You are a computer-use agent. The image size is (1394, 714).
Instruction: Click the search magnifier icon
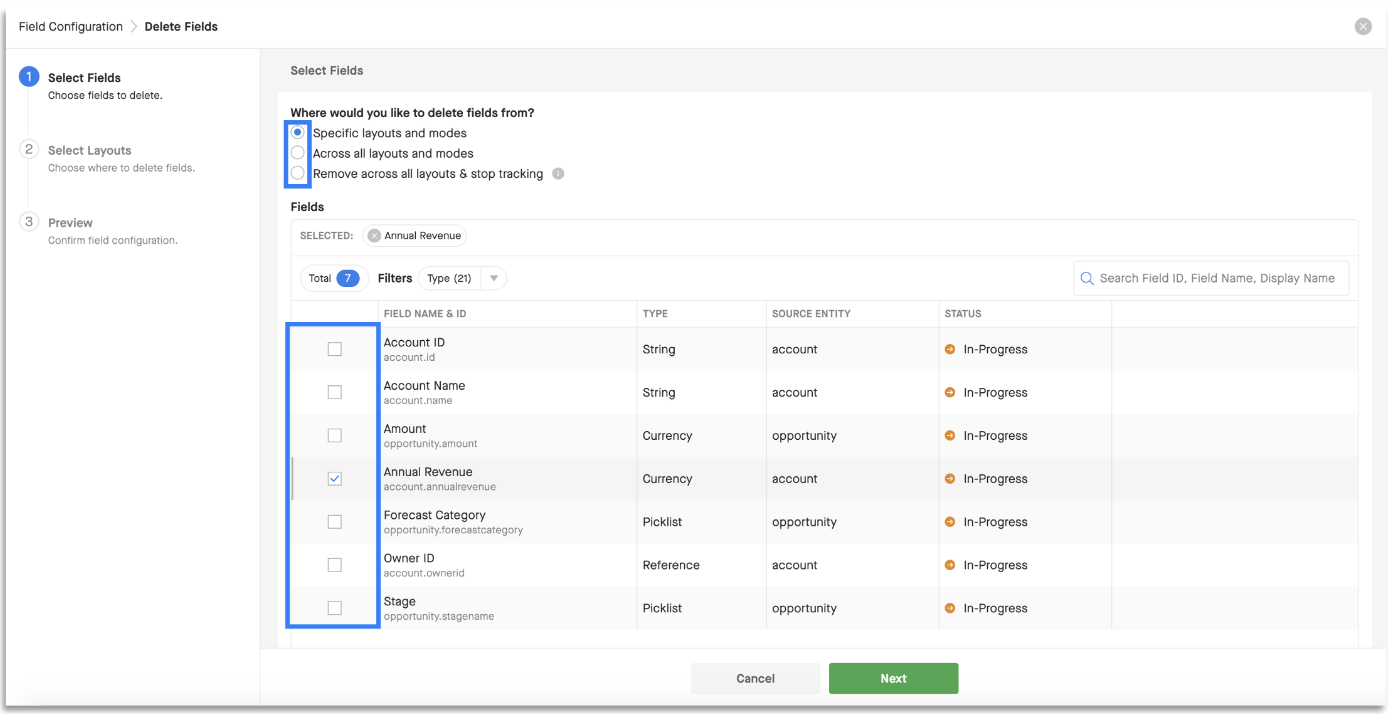pyautogui.click(x=1086, y=278)
